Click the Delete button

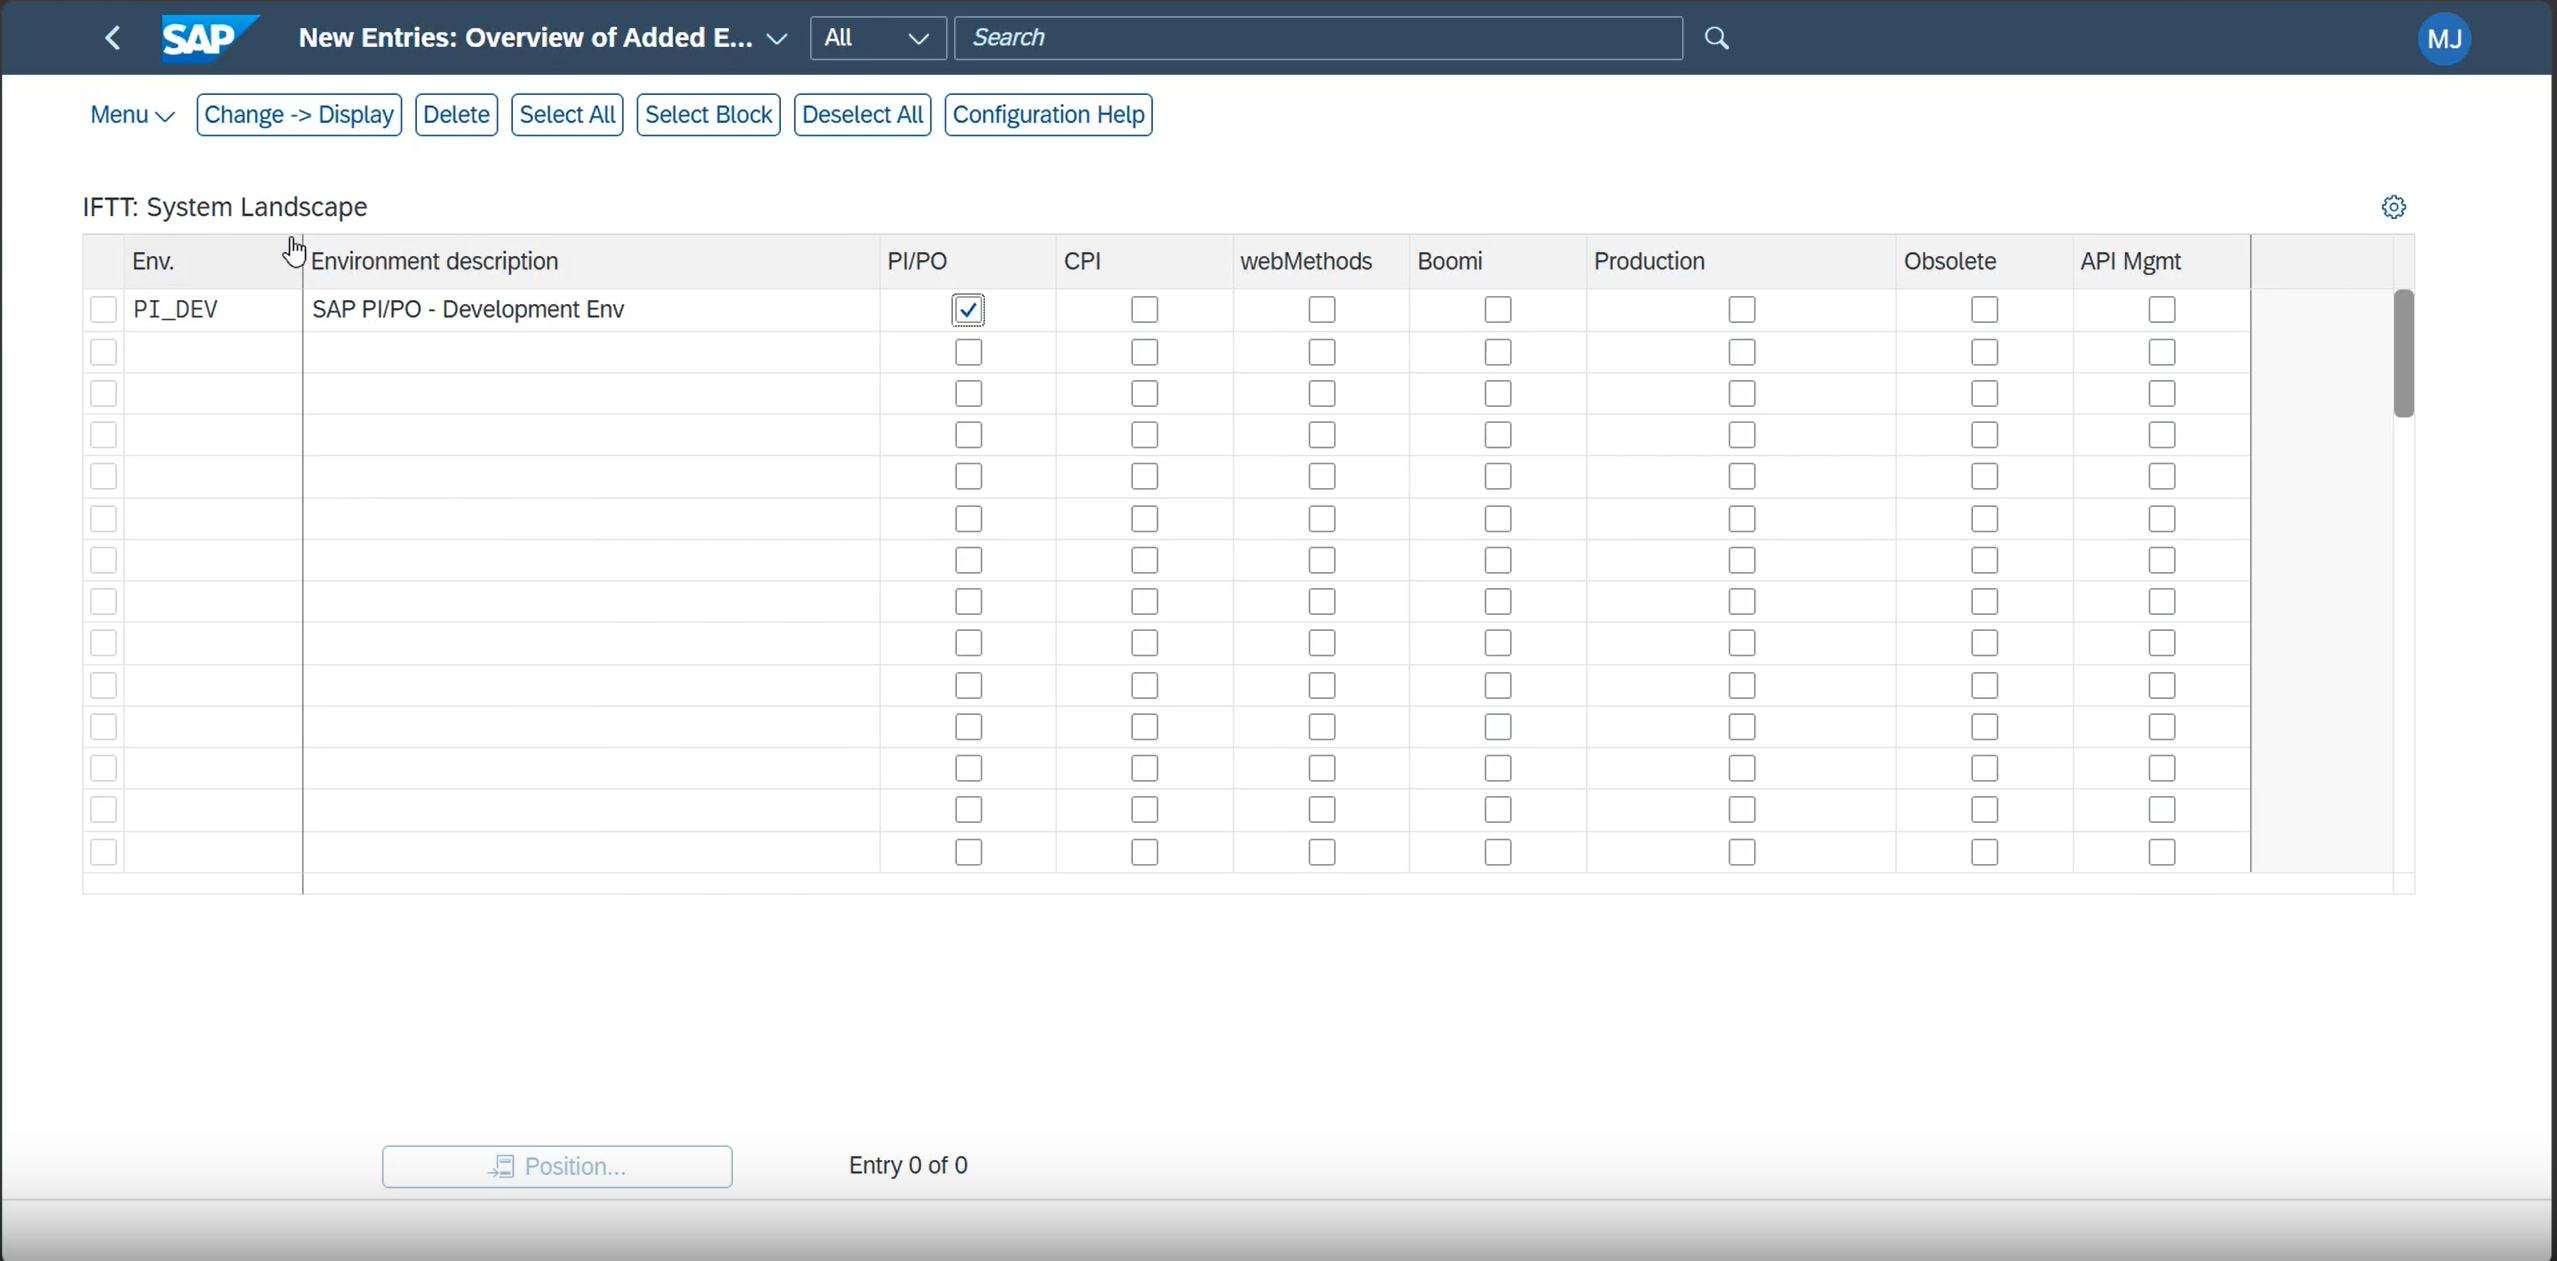[x=456, y=115]
